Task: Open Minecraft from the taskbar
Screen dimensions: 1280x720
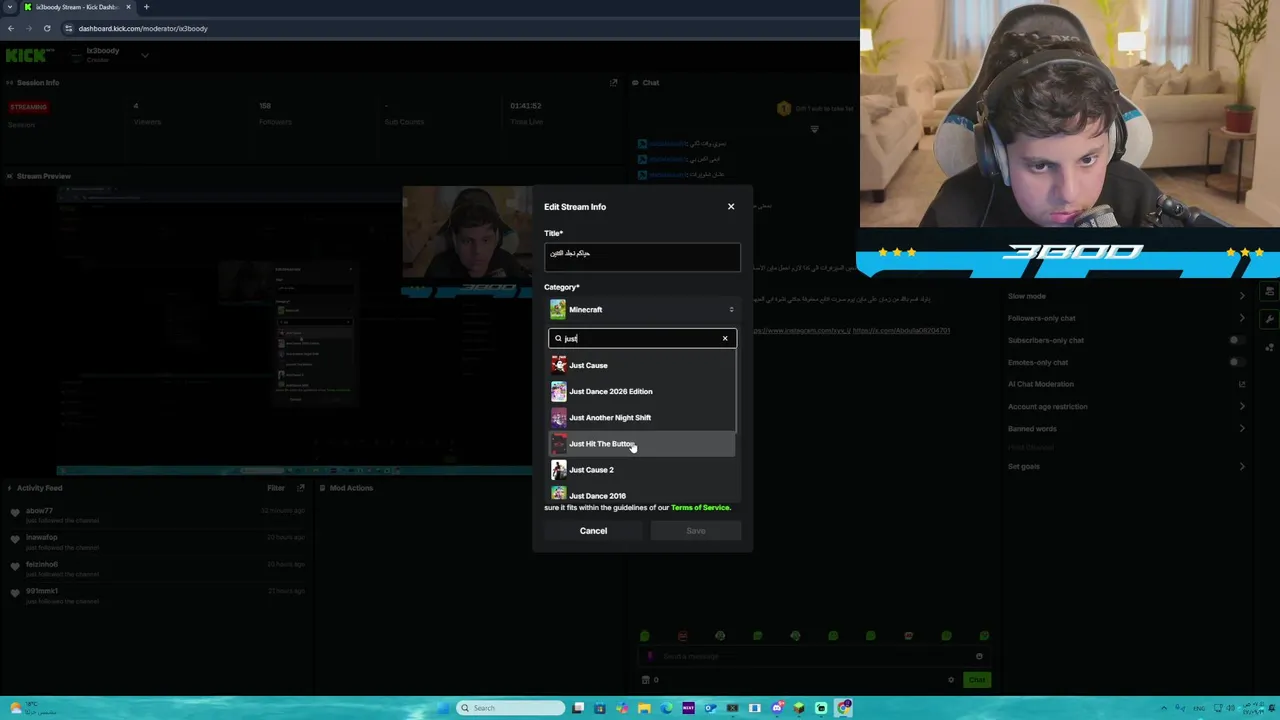Action: click(799, 708)
